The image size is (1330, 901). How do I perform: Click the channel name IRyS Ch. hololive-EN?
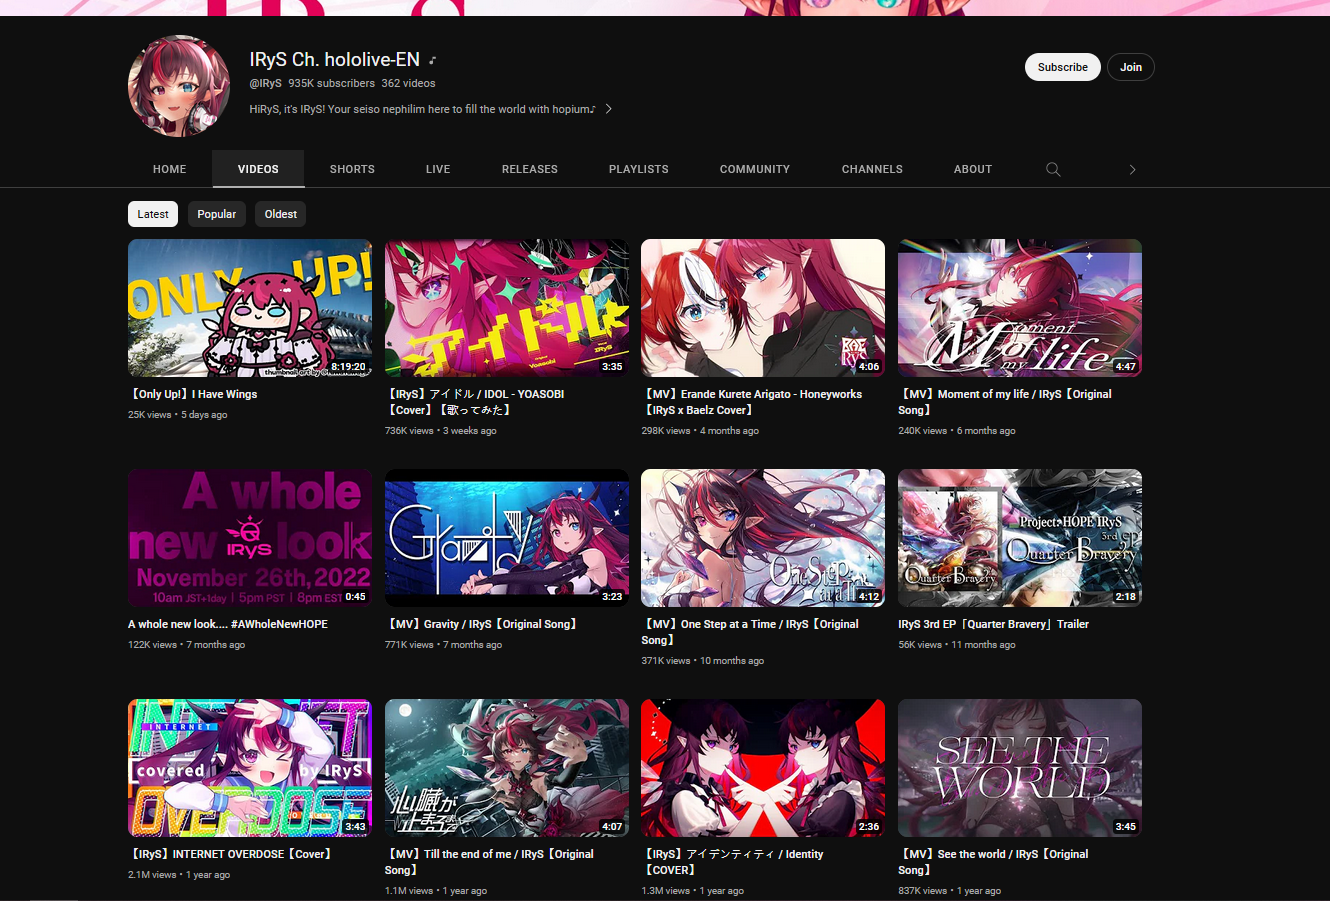(x=335, y=59)
